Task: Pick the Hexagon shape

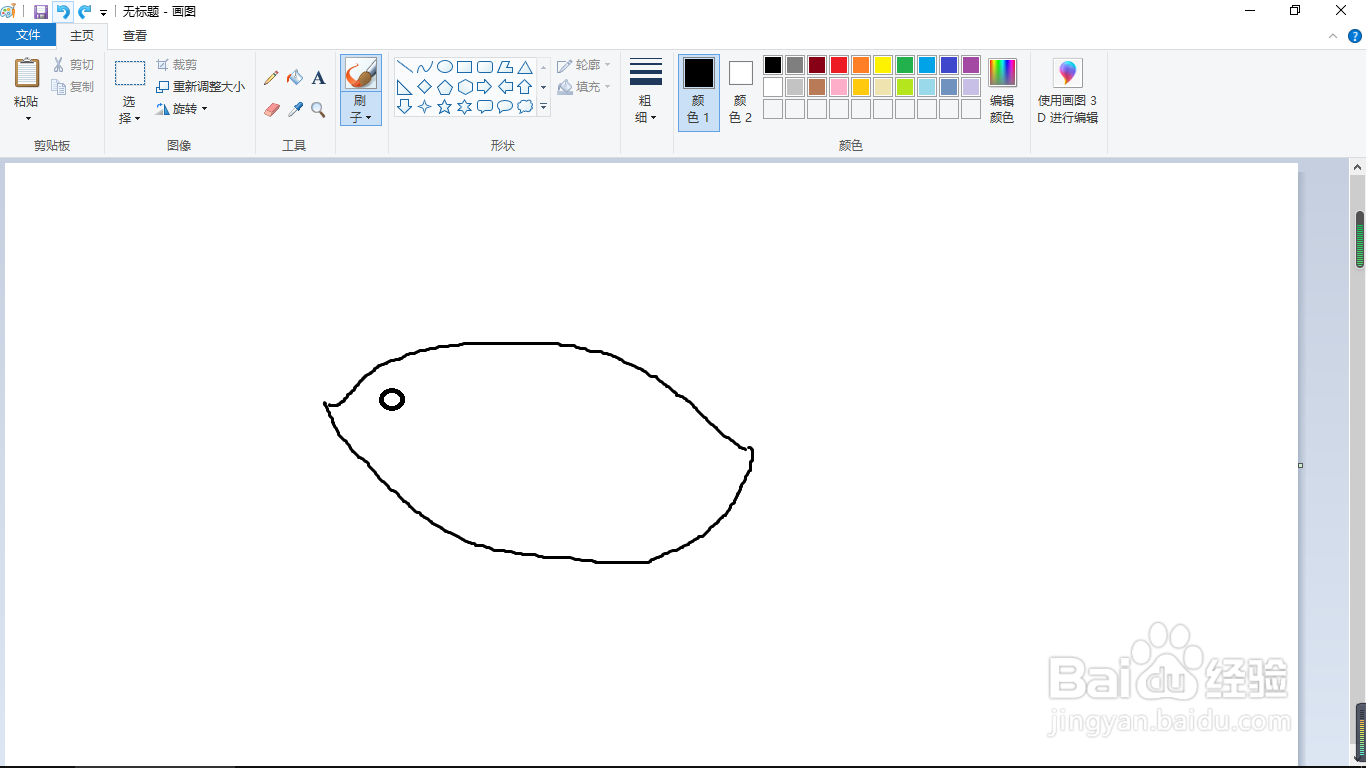Action: pyautogui.click(x=465, y=87)
